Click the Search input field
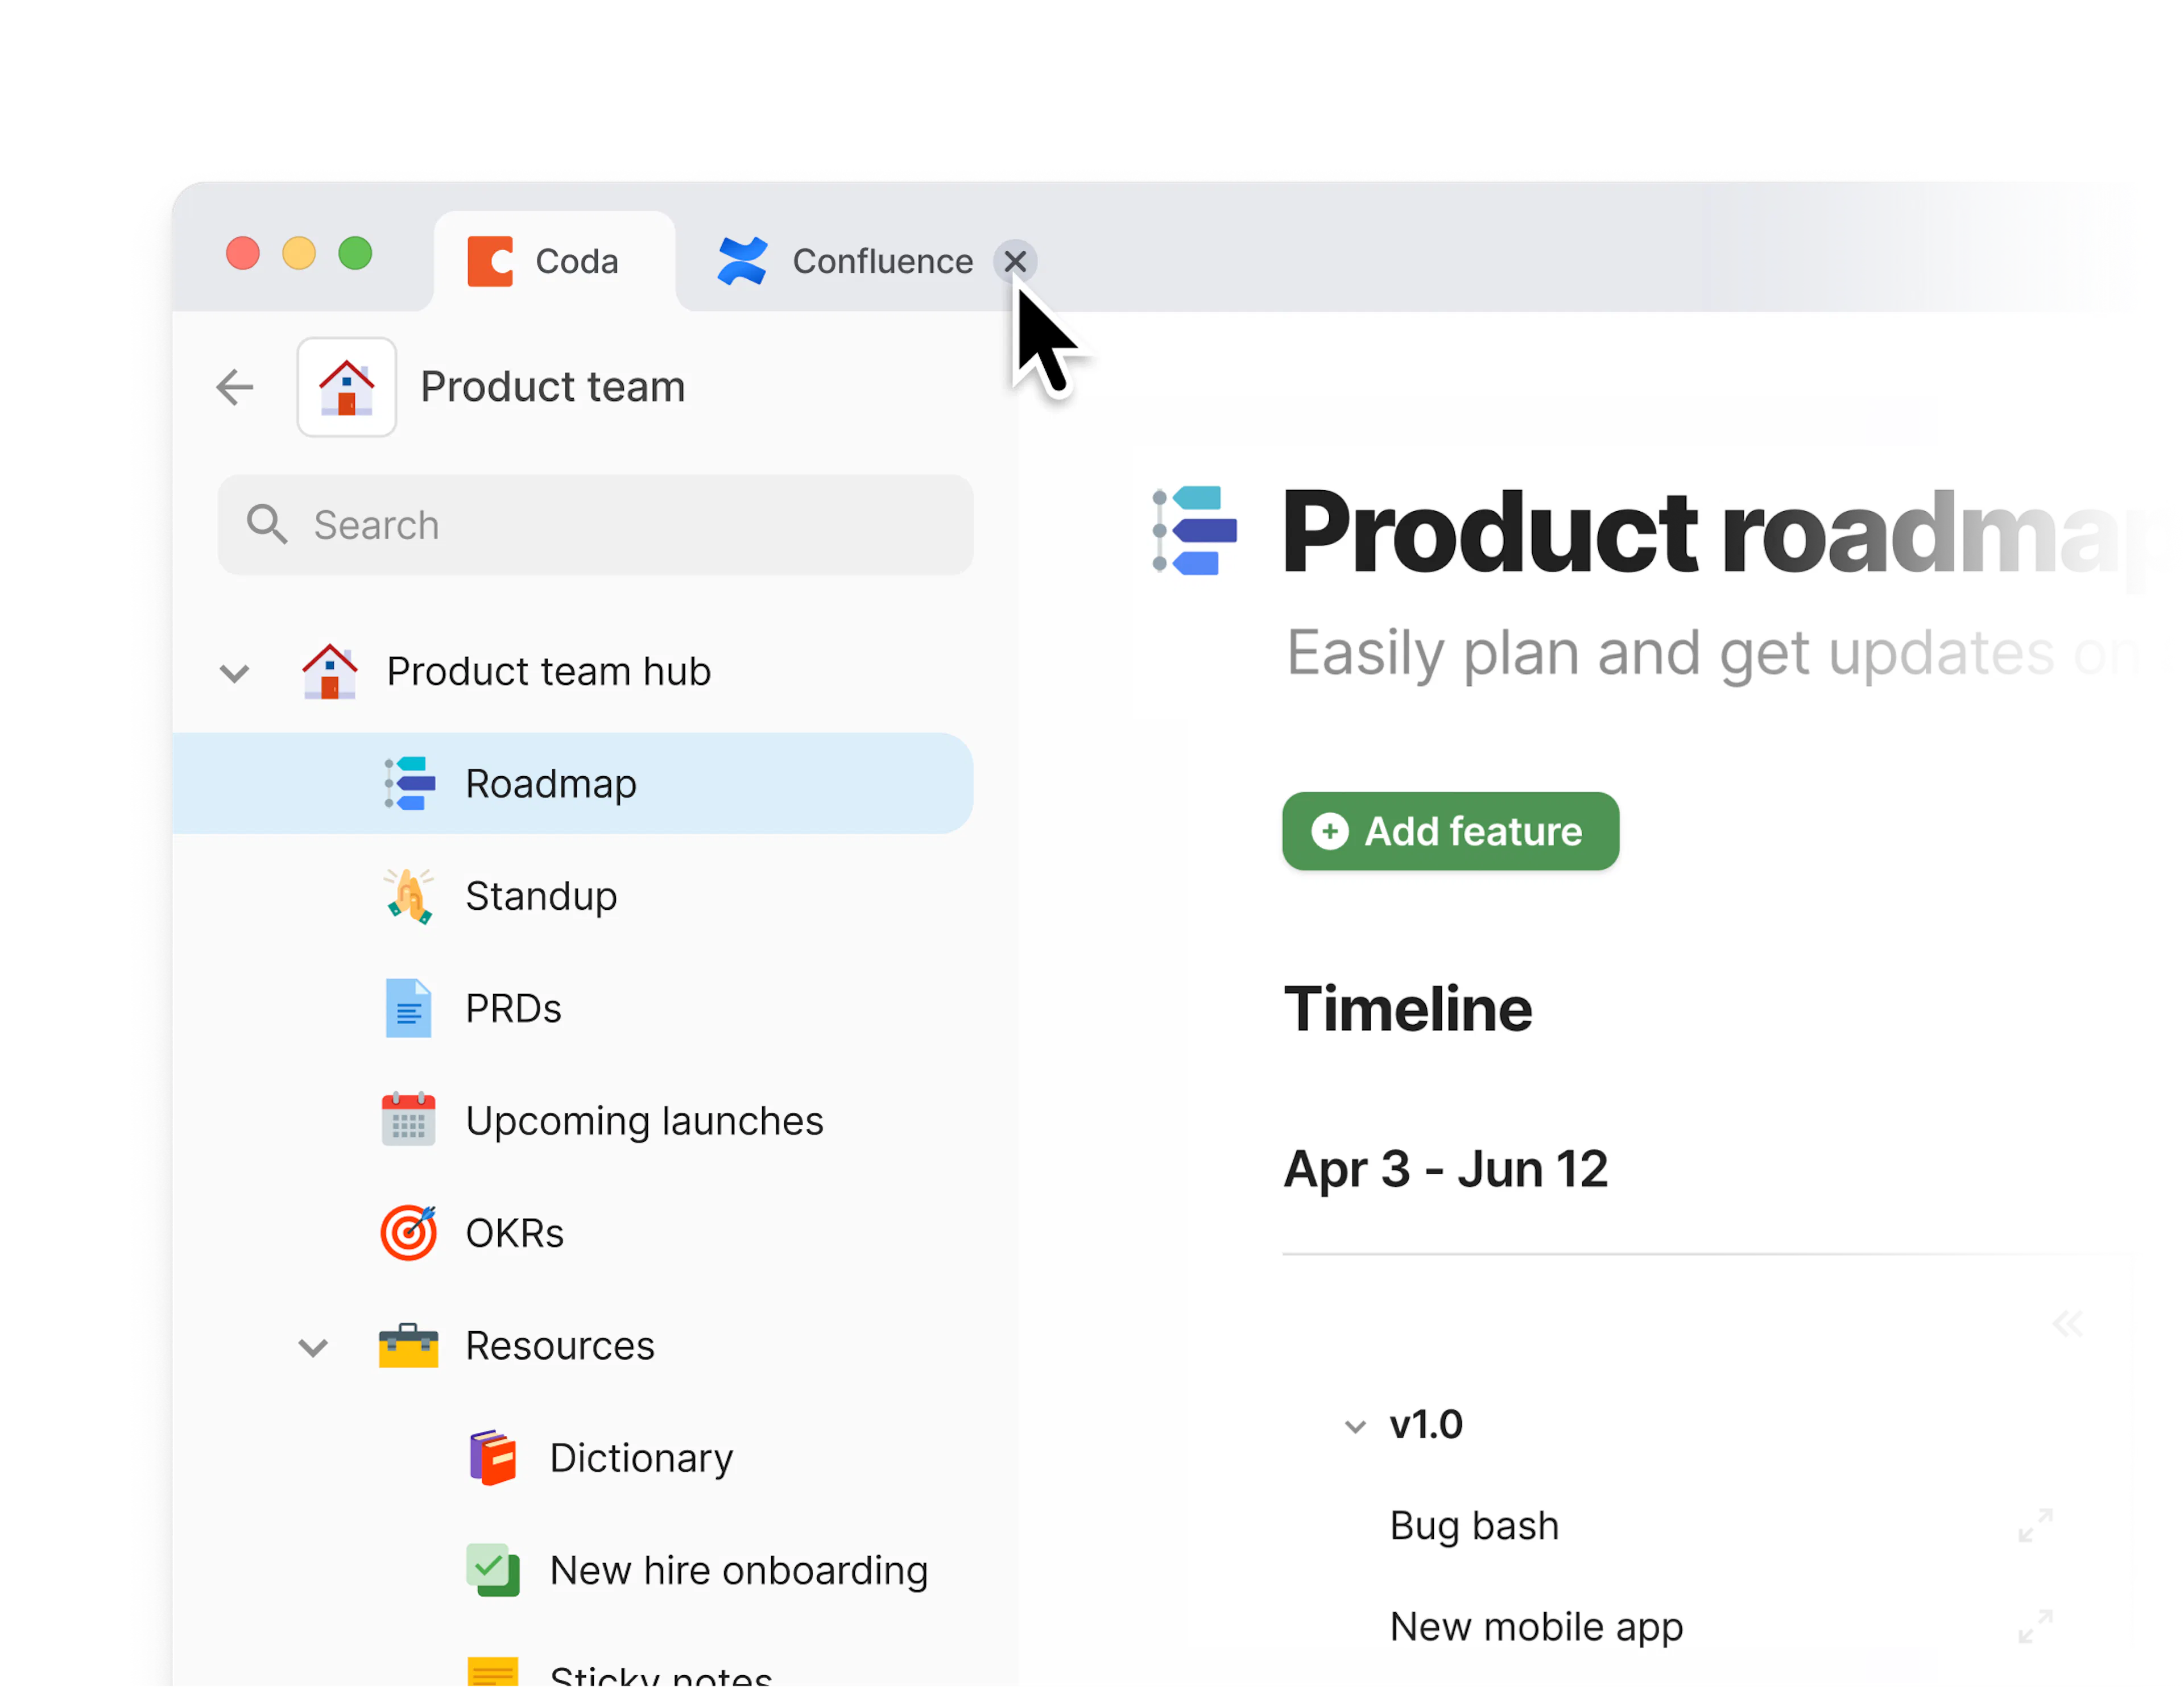 pyautogui.click(x=595, y=525)
